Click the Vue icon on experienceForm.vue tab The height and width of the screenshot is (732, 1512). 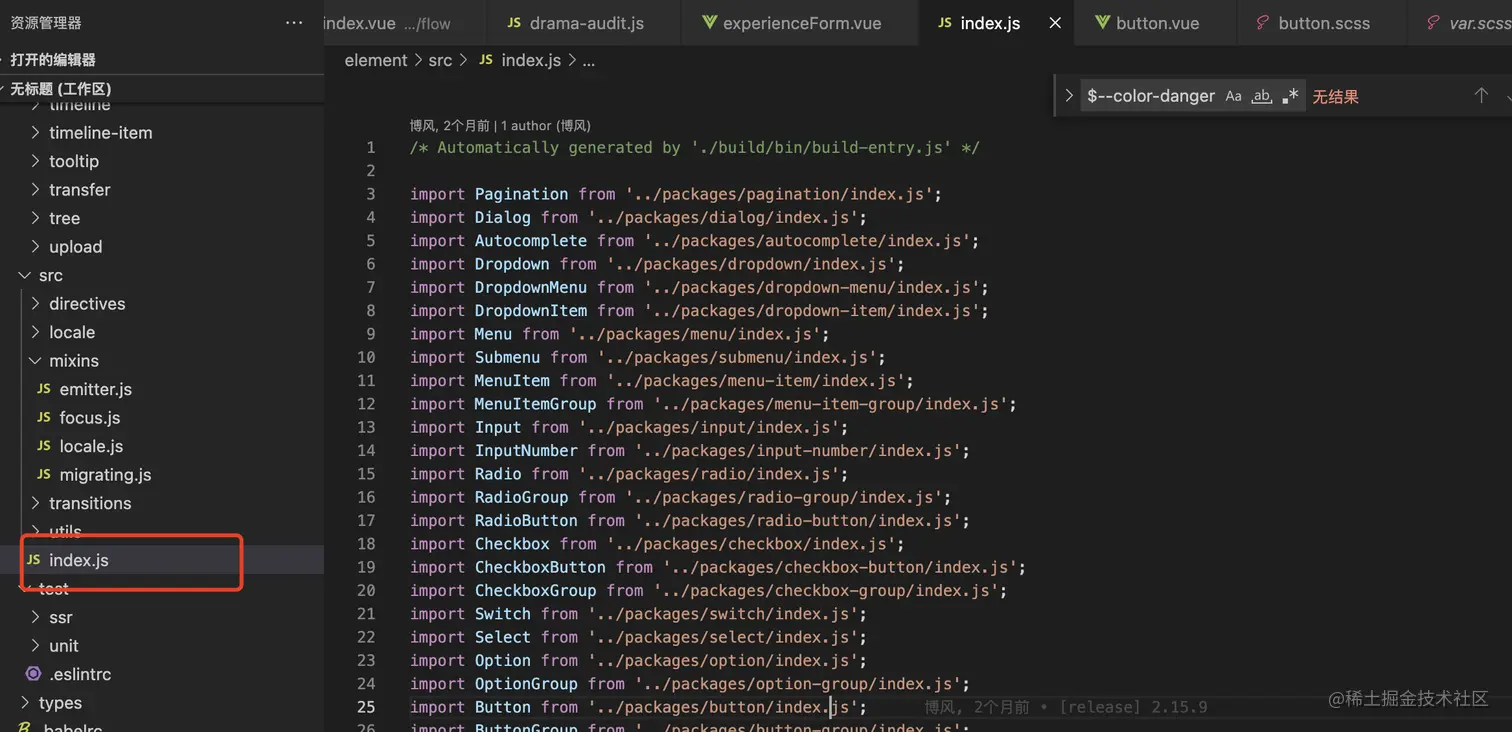click(709, 22)
